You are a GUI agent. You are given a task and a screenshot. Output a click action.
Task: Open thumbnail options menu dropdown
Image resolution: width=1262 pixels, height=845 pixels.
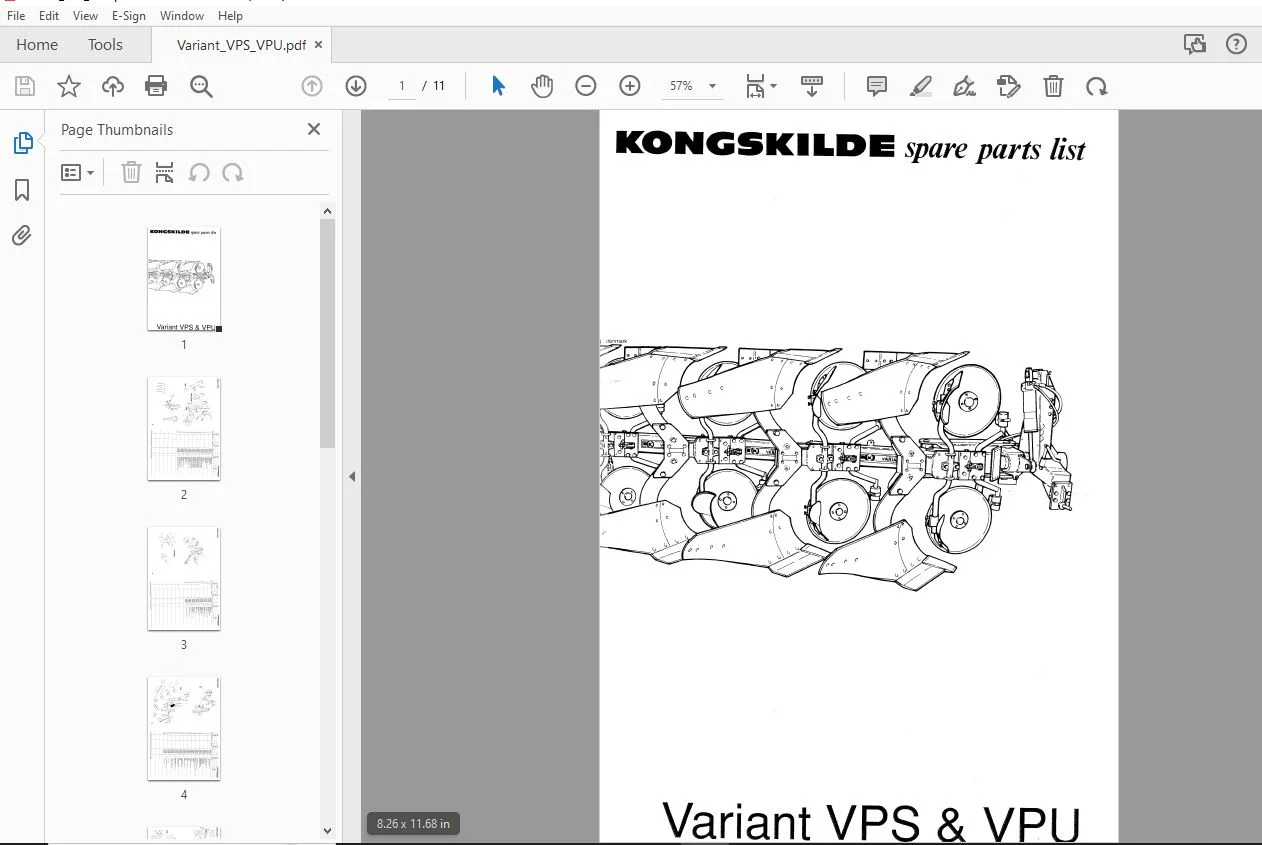click(77, 173)
